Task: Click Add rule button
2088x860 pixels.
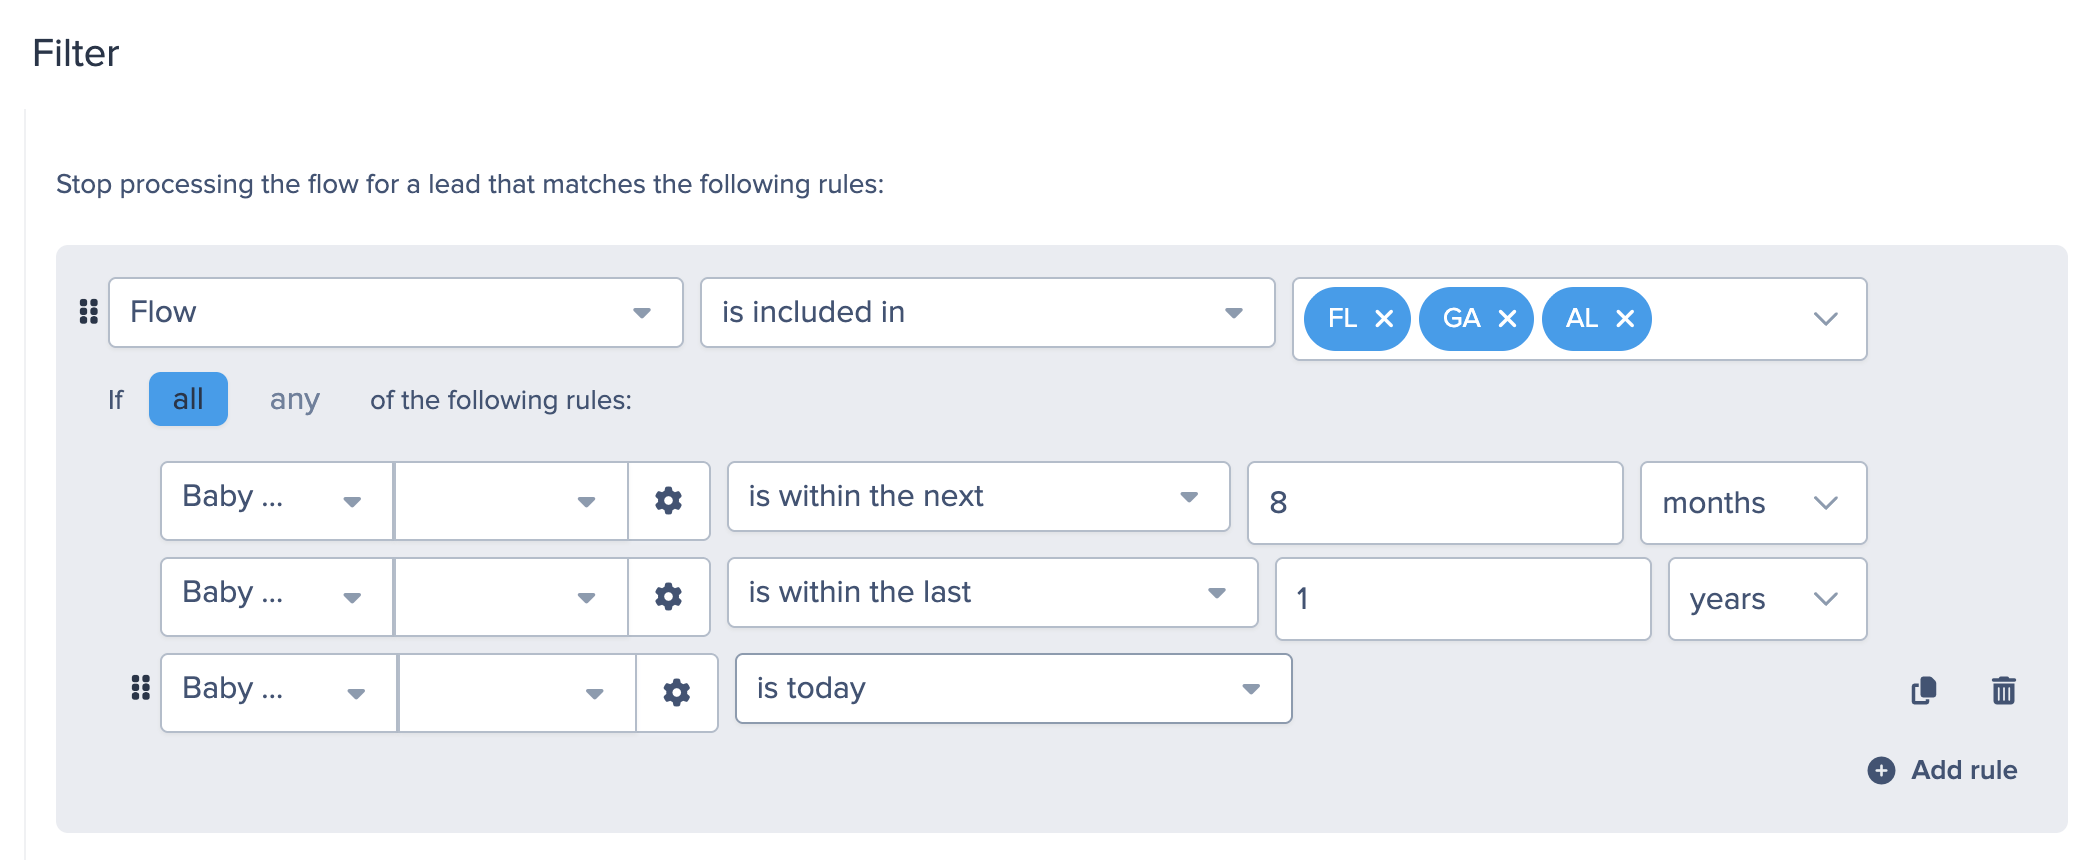Action: 1942,770
